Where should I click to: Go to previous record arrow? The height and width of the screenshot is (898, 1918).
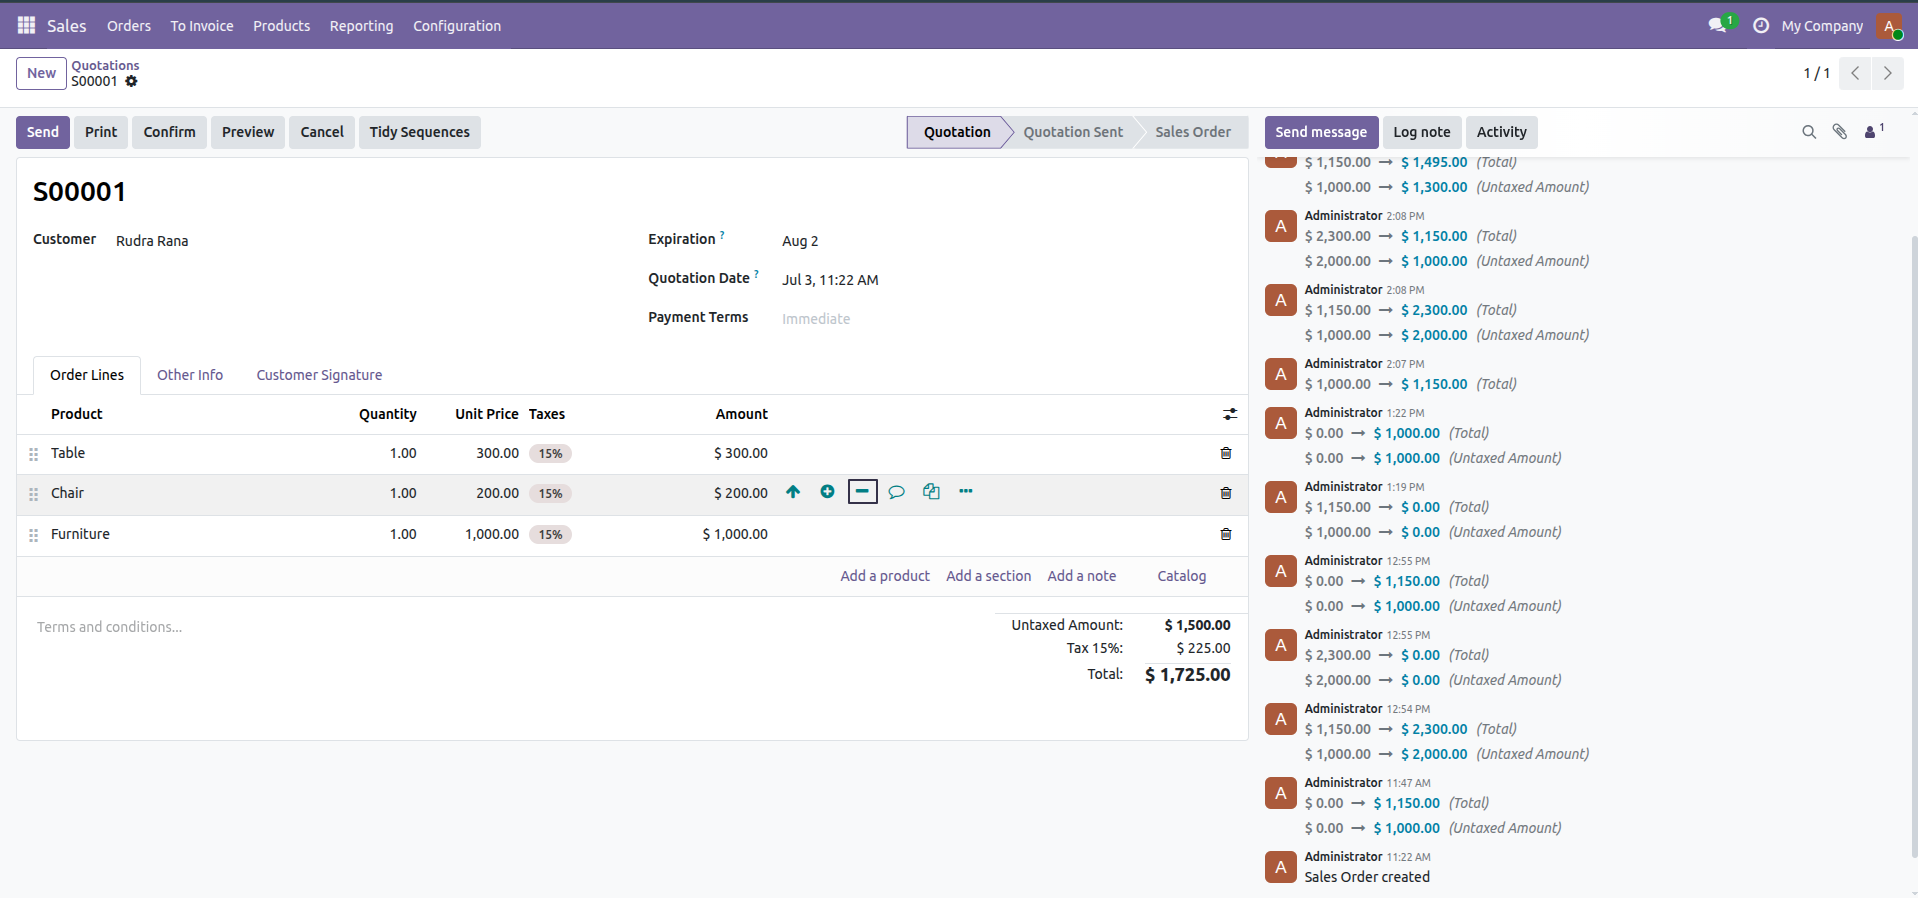tap(1855, 73)
